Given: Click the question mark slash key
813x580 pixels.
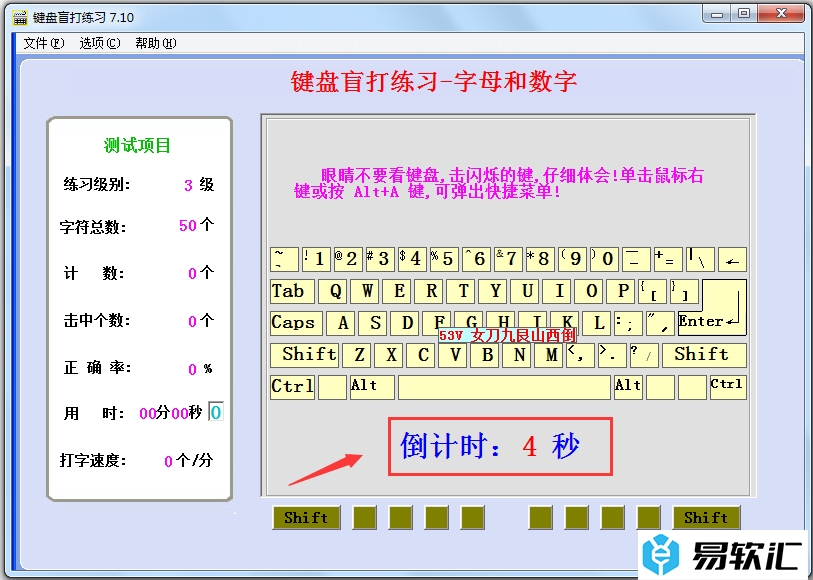Looking at the screenshot, I should (x=644, y=355).
